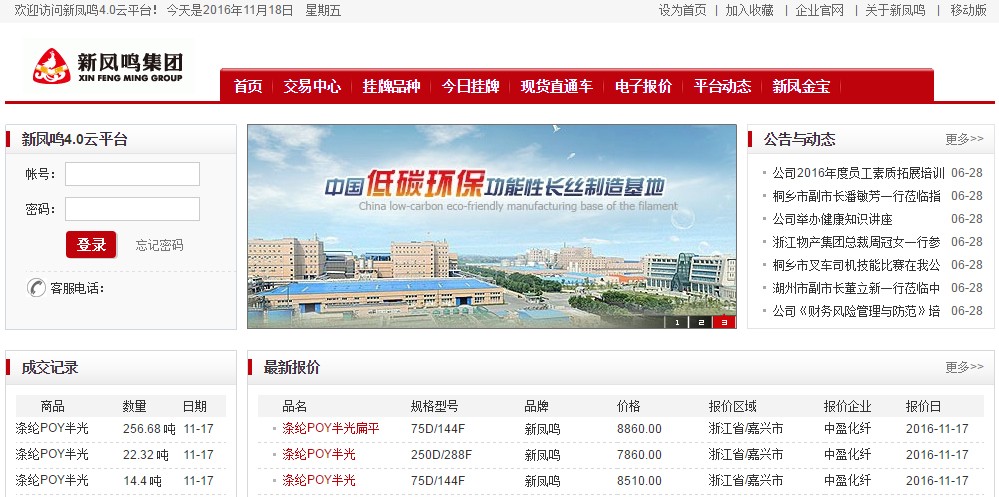
Task: Open the 新凤金宝 menu item
Action: pos(801,87)
